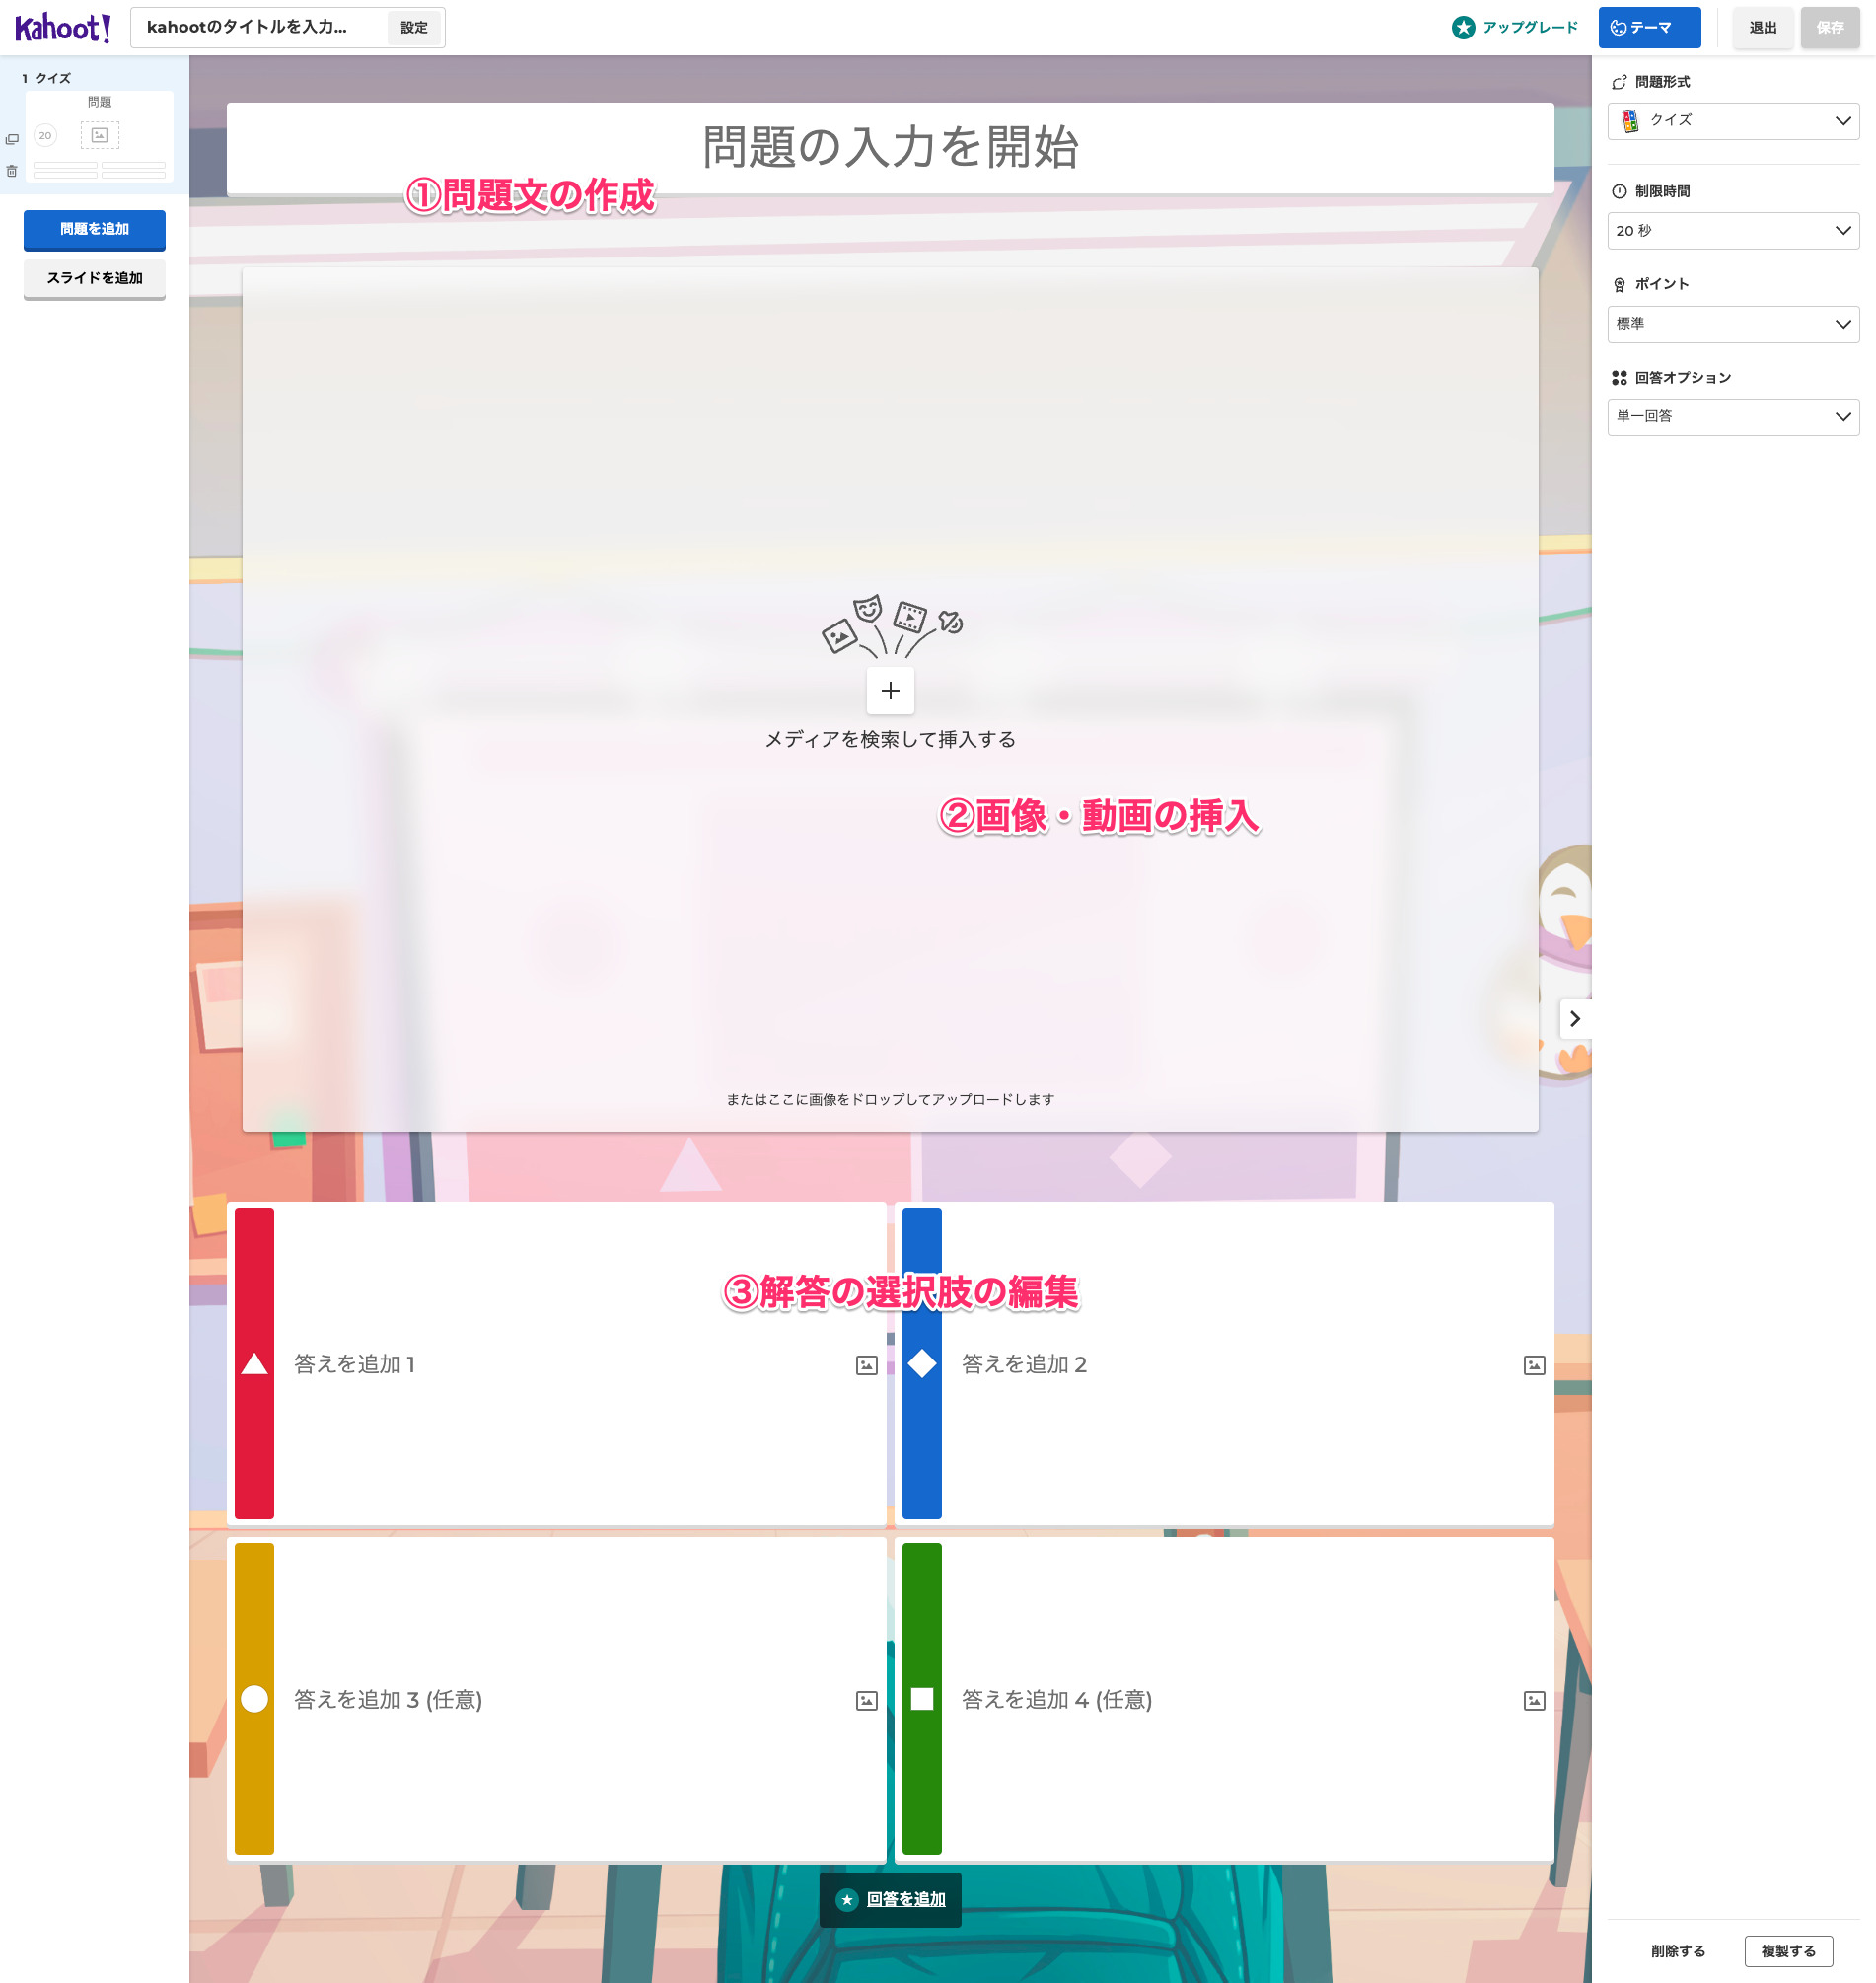Click the upgrade star icon (アップグレード)

[1463, 28]
